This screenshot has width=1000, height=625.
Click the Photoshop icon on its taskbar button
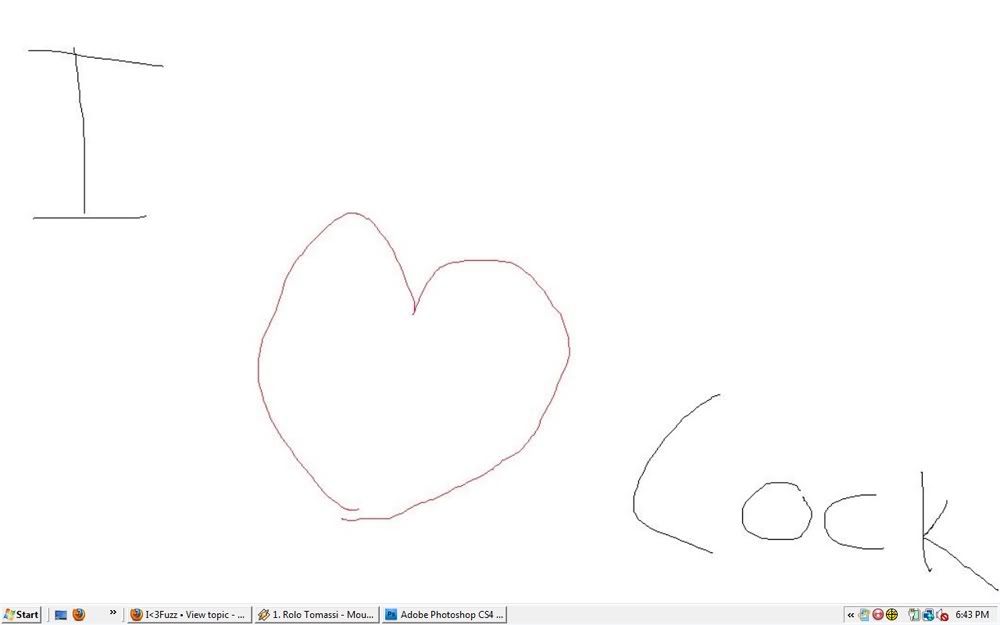[392, 615]
